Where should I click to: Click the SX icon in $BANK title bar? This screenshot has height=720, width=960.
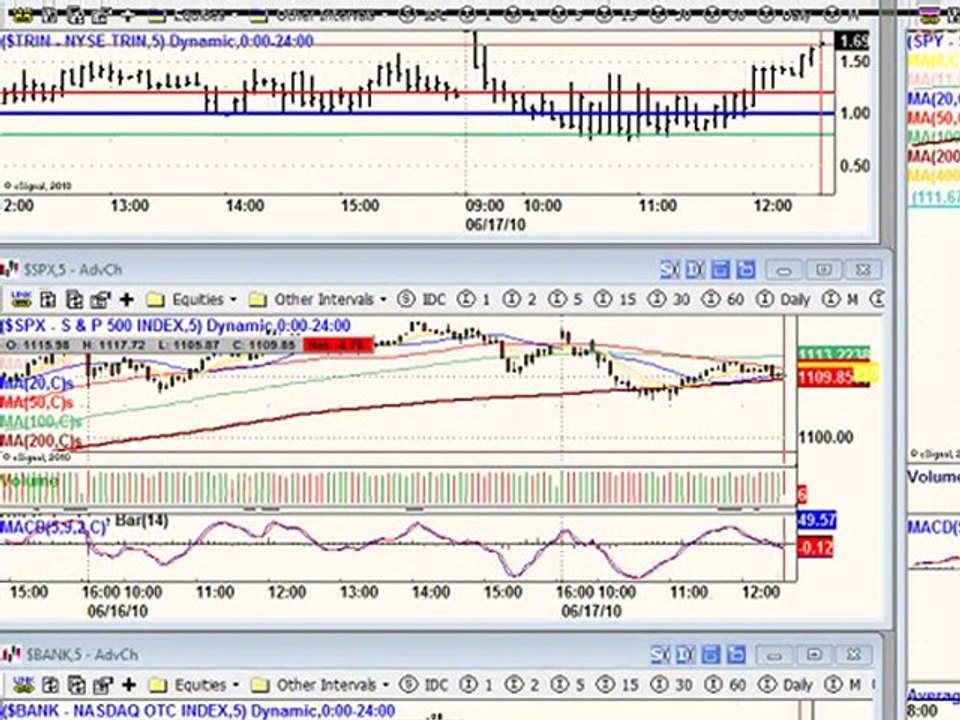660,655
